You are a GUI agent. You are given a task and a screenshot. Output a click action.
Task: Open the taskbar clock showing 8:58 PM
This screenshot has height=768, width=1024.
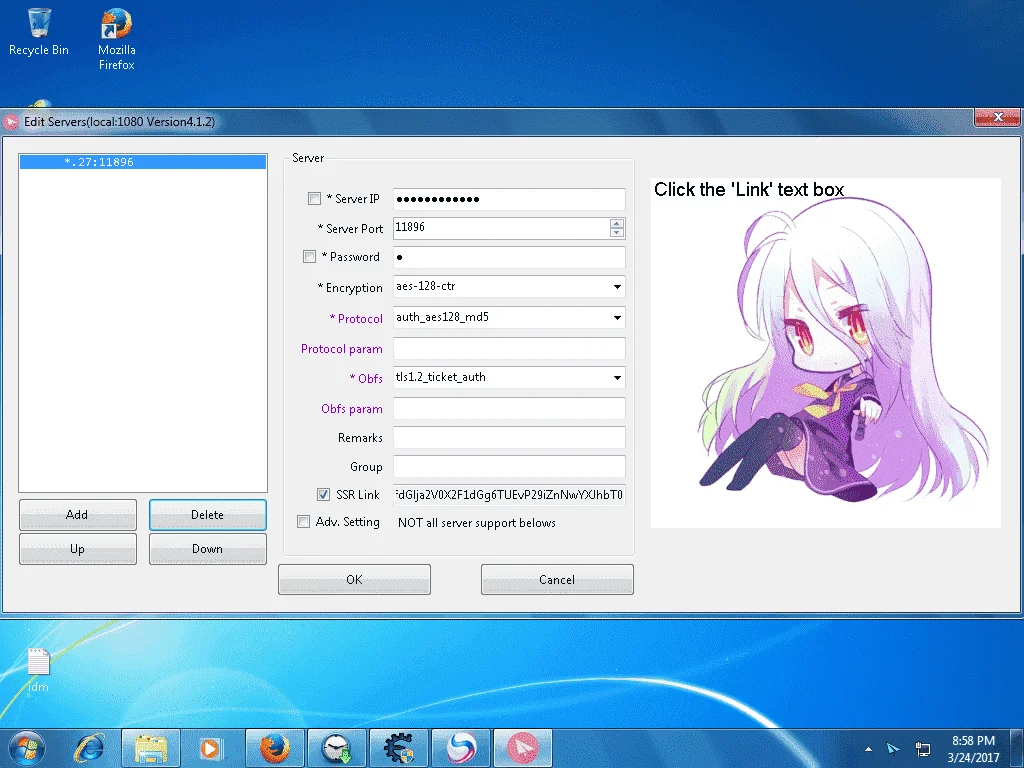973,748
